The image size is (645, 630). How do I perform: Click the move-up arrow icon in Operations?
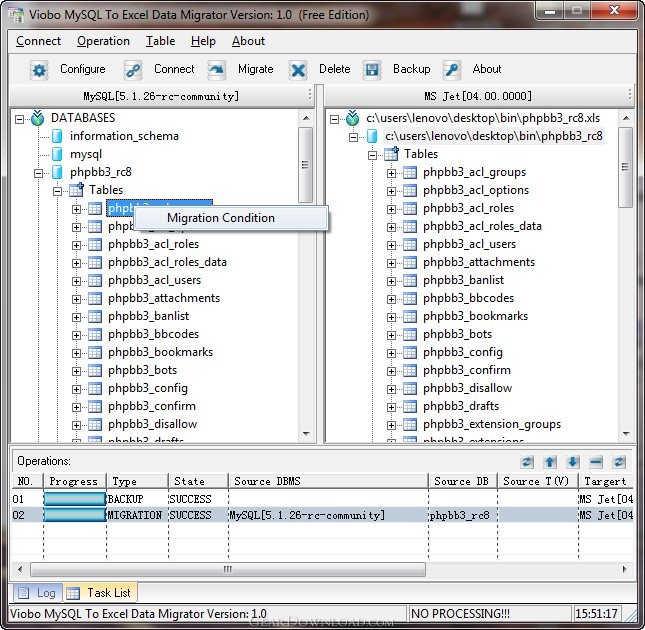[550, 462]
